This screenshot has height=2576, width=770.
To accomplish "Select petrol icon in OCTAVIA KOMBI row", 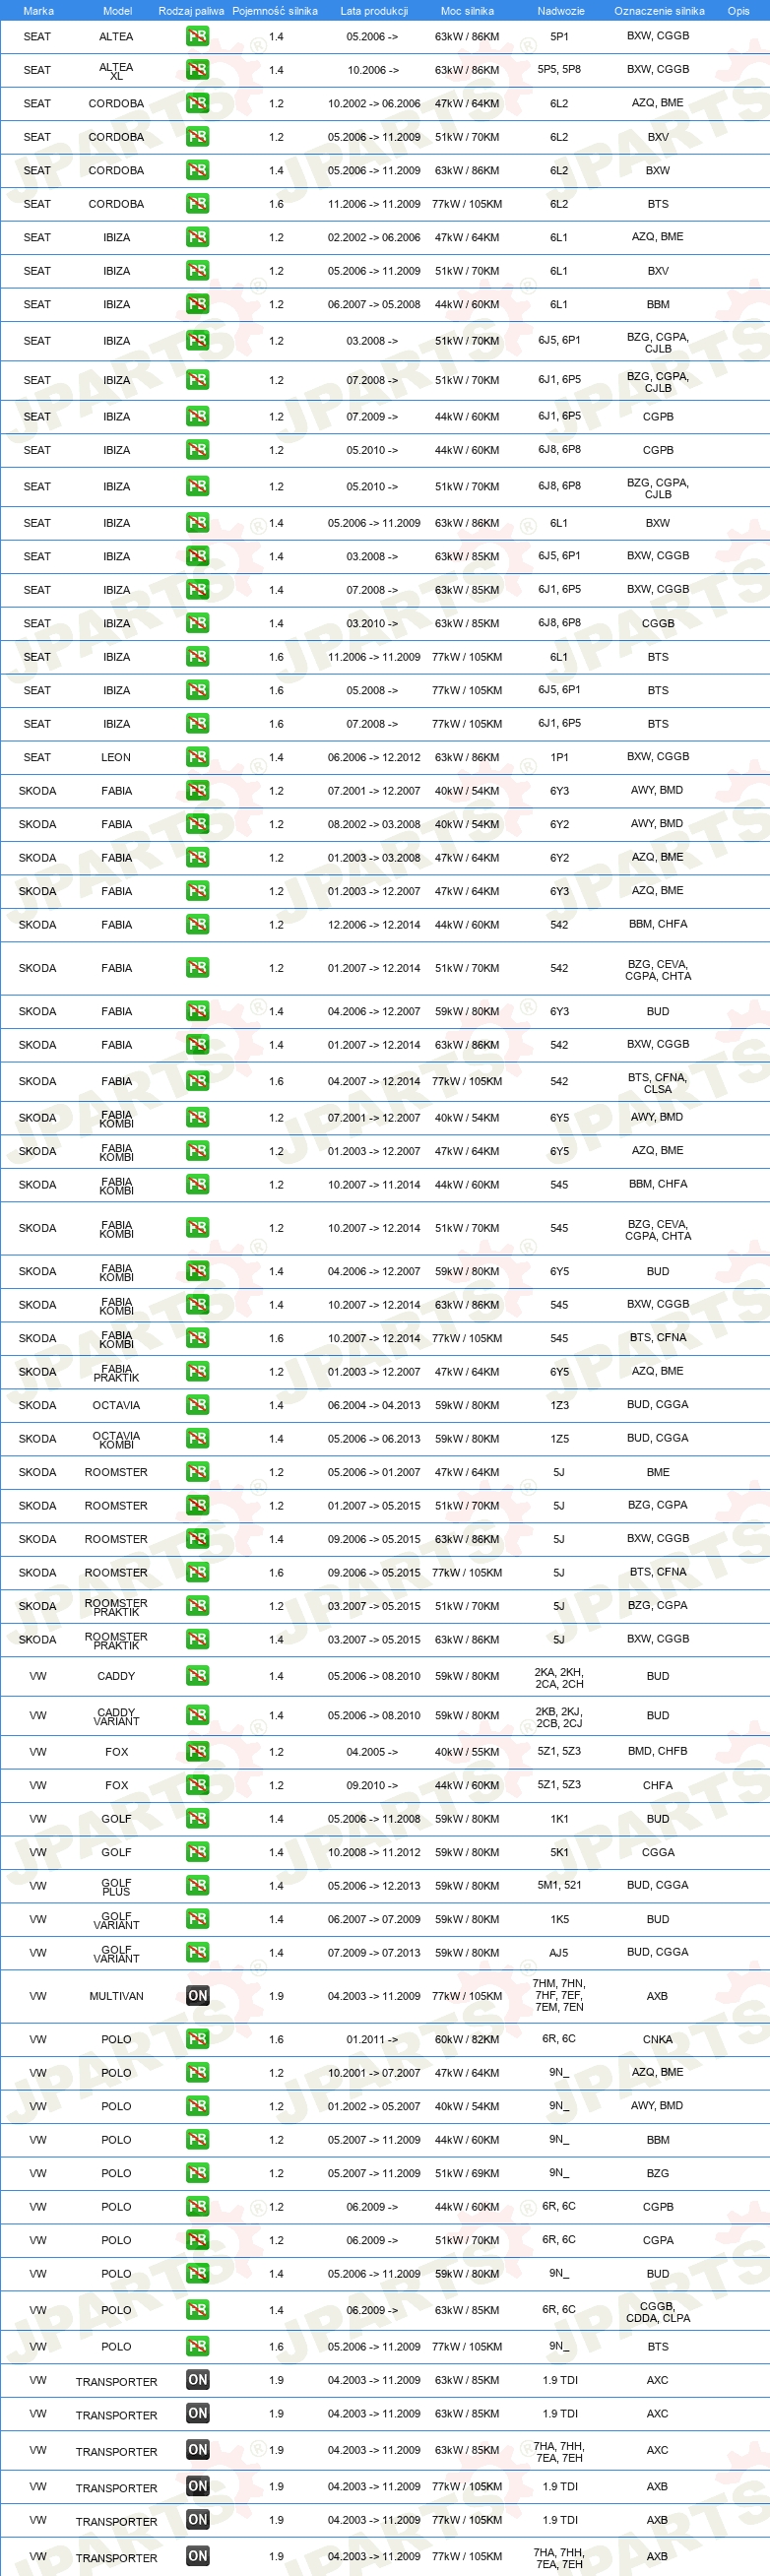I will pos(197,1440).
